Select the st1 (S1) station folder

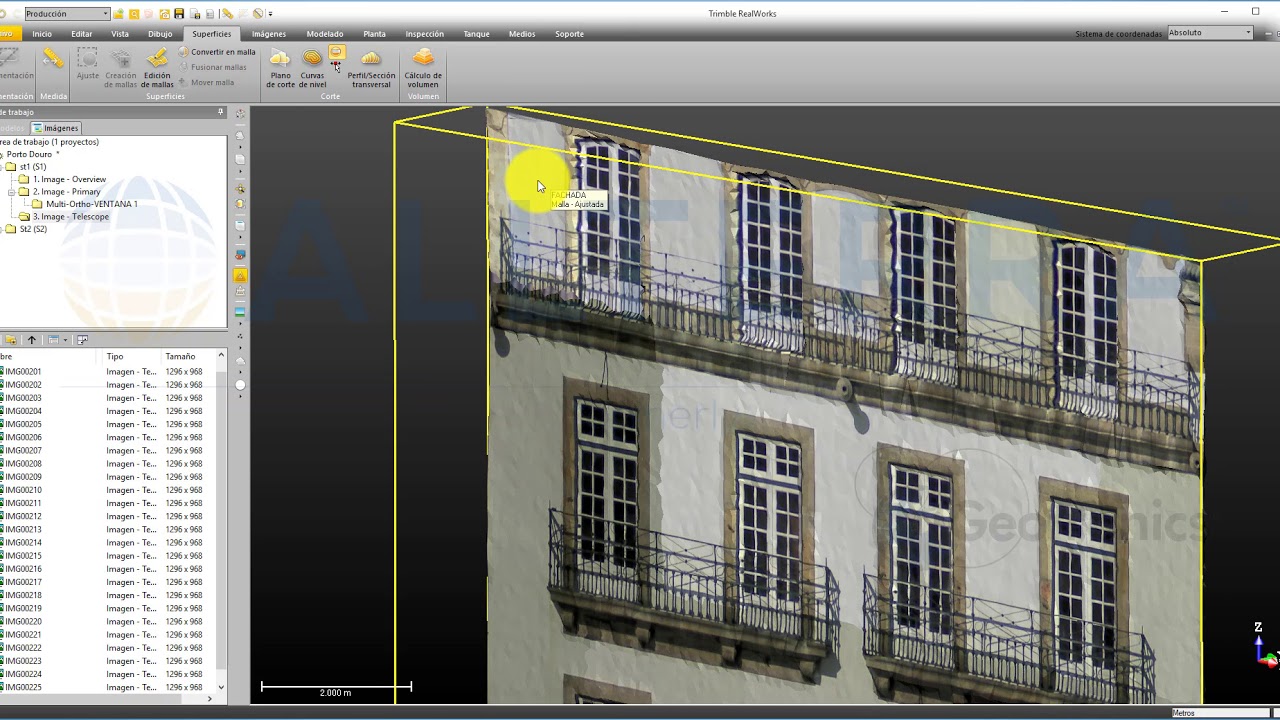pos(33,167)
